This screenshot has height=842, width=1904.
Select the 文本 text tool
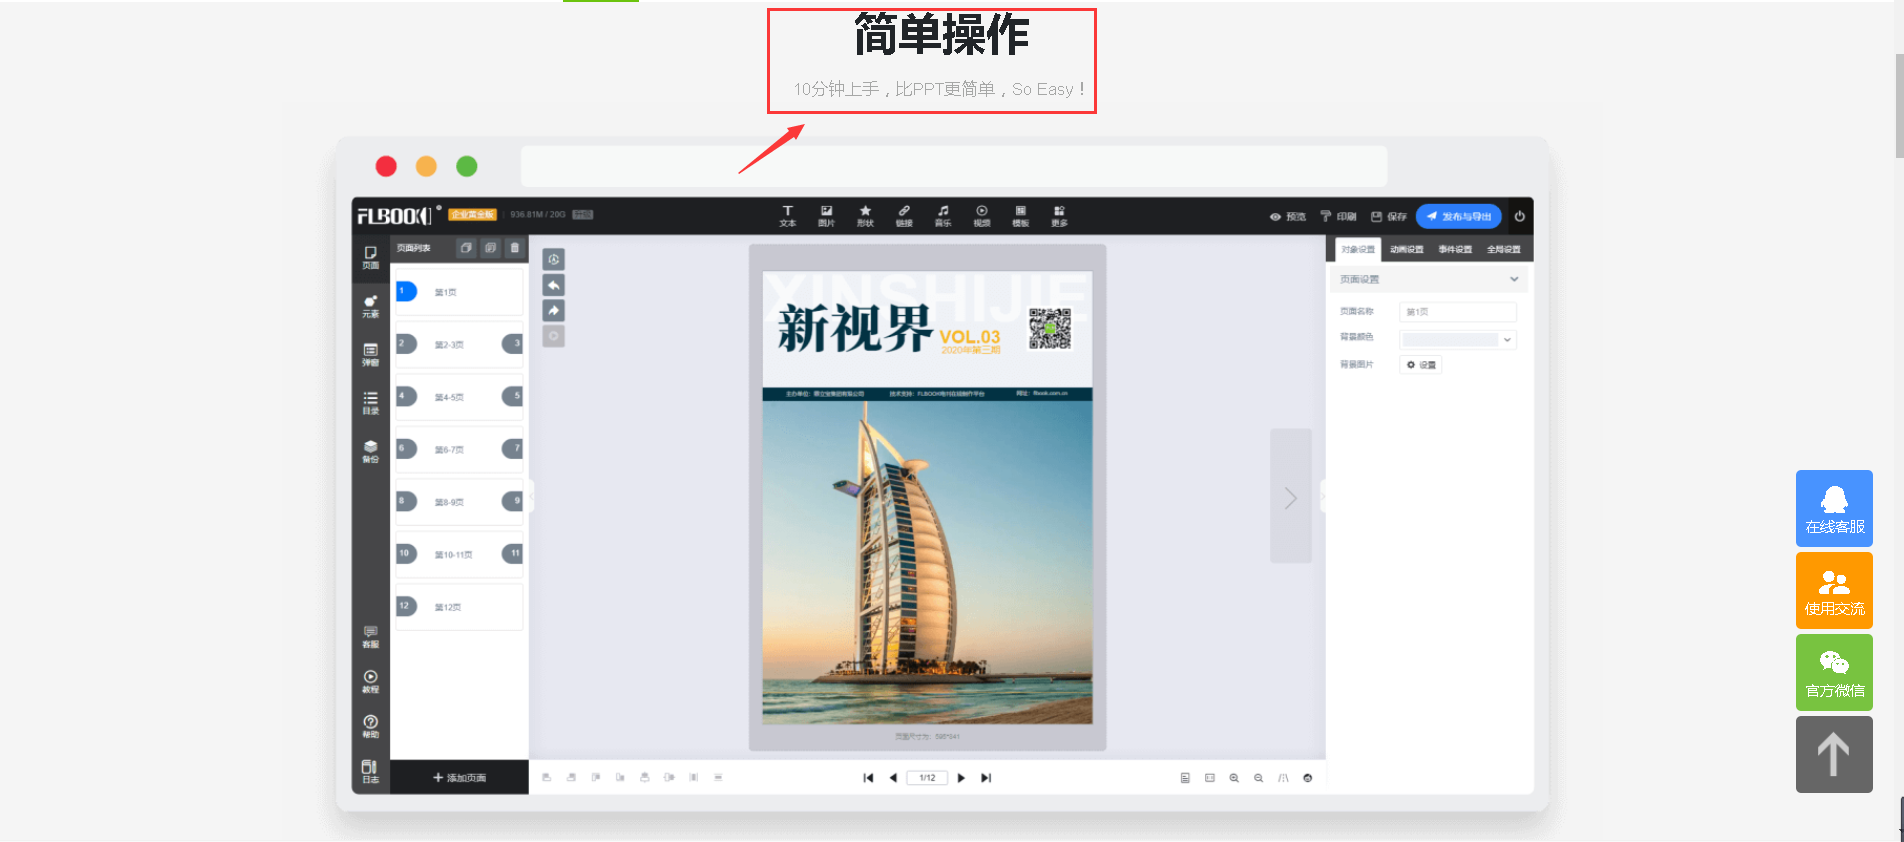[x=787, y=216]
